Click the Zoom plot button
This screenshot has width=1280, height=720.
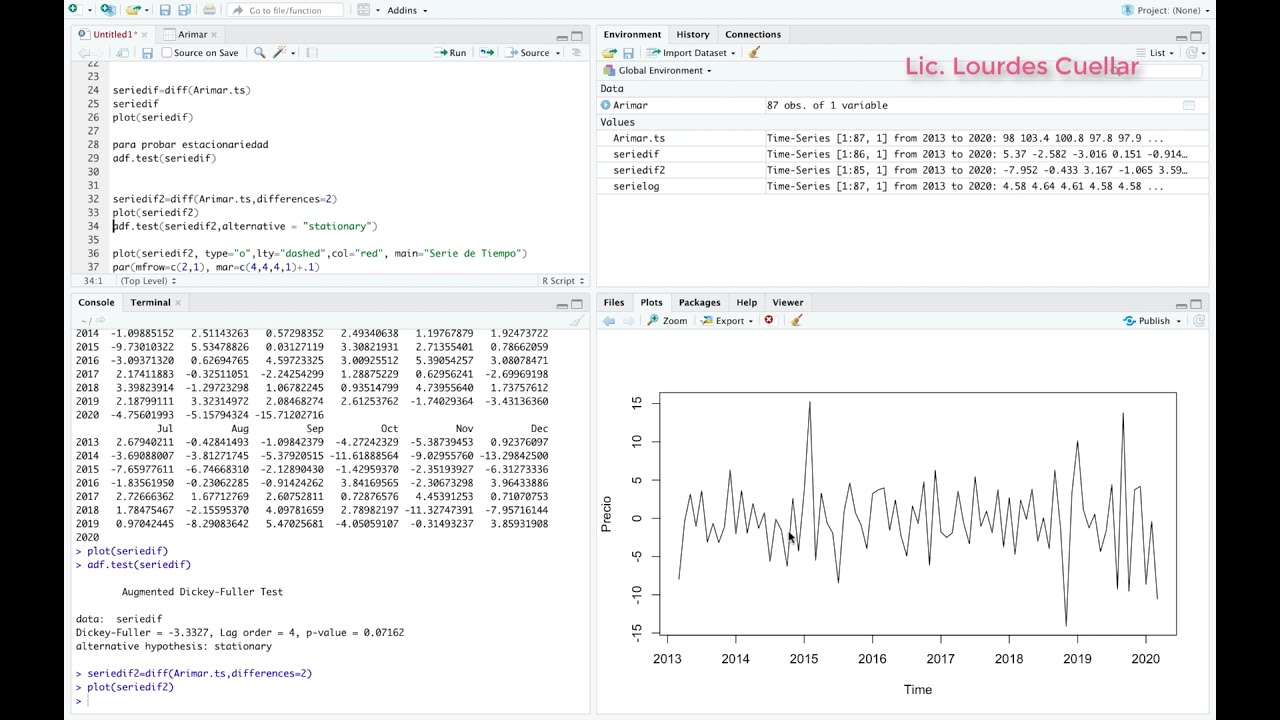(x=667, y=321)
